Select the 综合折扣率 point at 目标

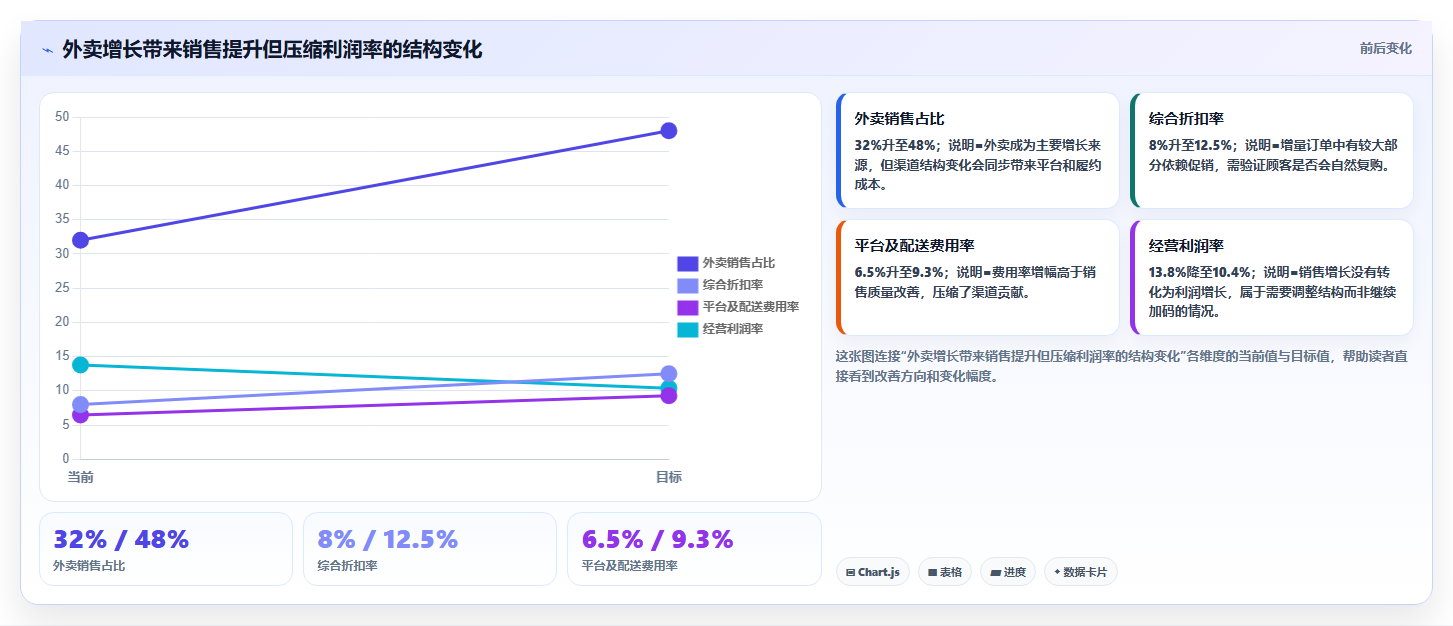tap(669, 374)
